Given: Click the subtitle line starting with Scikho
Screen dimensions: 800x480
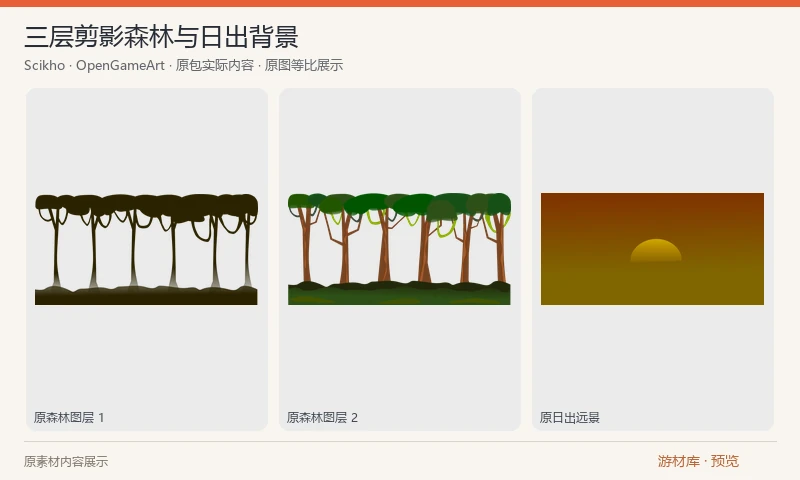Looking at the screenshot, I should [184, 65].
